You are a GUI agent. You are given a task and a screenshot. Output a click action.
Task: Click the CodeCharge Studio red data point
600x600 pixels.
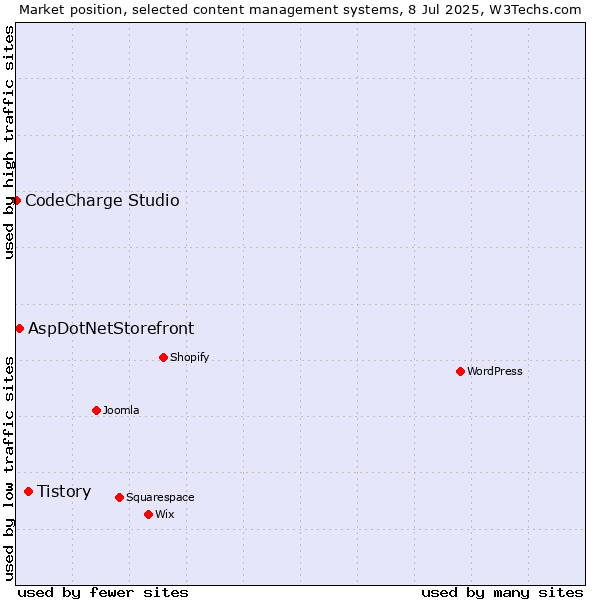tap(16, 201)
